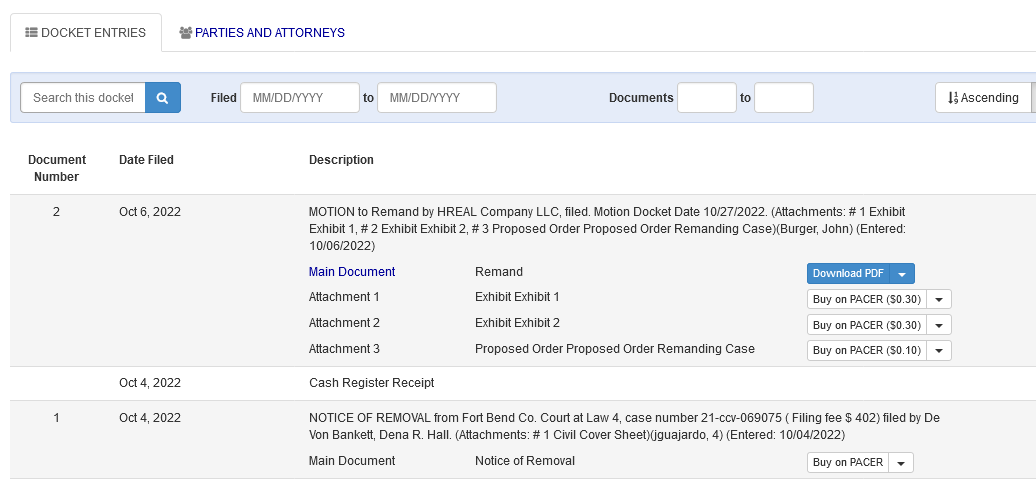The height and width of the screenshot is (490, 1036).
Task: Click the magnifier search icon button
Action: point(163,98)
